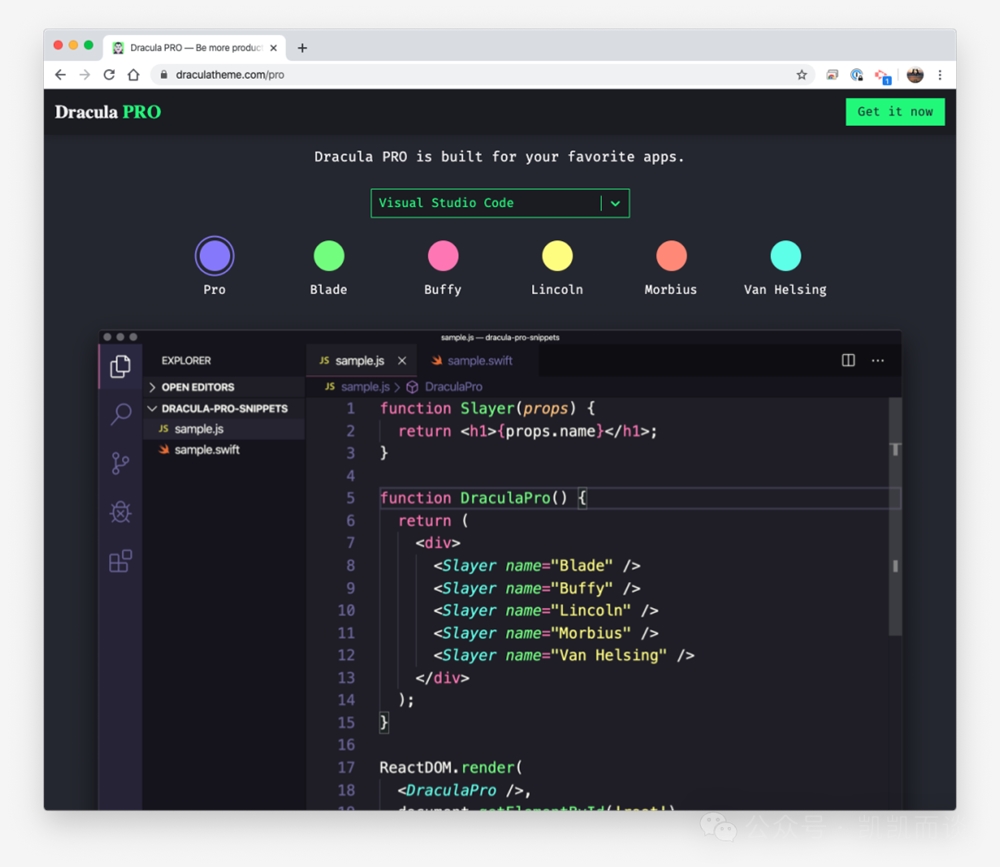Open the user profile avatar
Viewport: 1000px width, 867px height.
click(915, 75)
